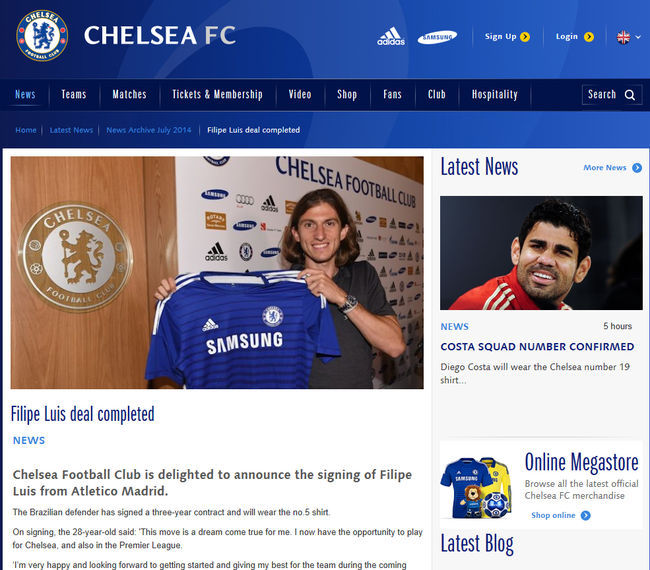Open Costa Squad Number Confirmed headline
This screenshot has width=650, height=570.
[537, 347]
